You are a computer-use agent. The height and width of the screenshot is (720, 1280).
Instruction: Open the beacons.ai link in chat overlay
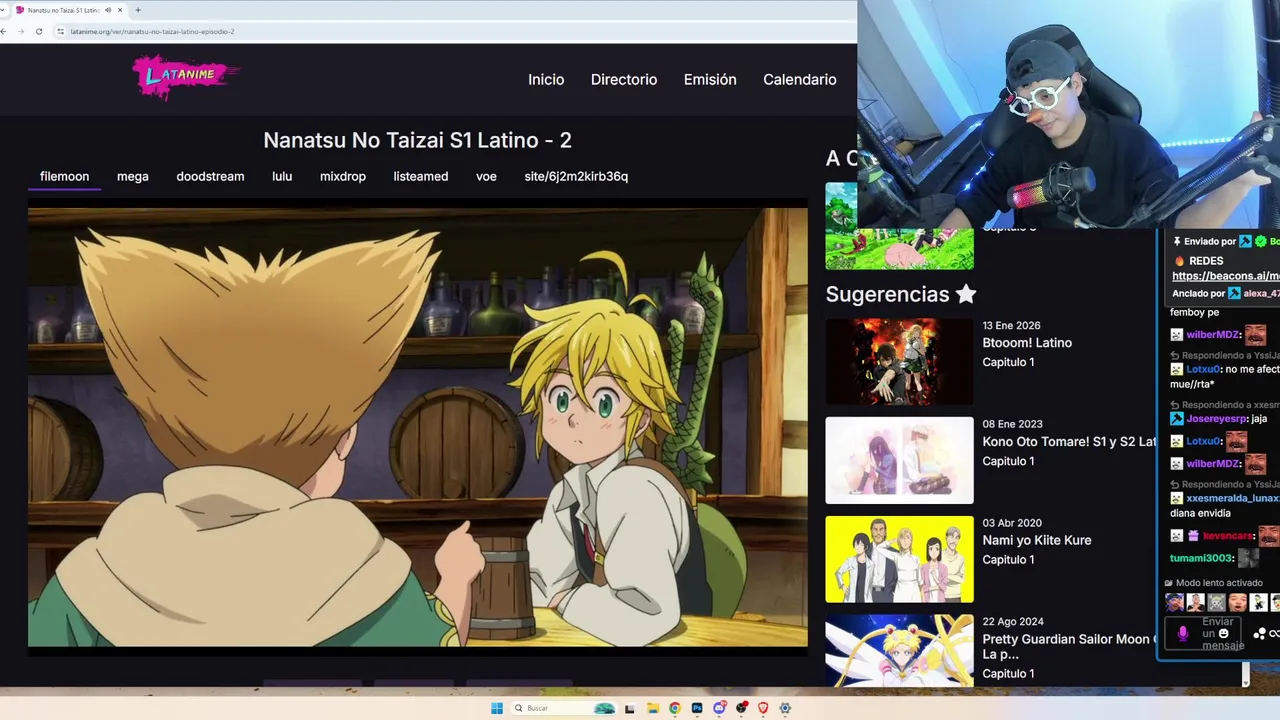[1226, 276]
